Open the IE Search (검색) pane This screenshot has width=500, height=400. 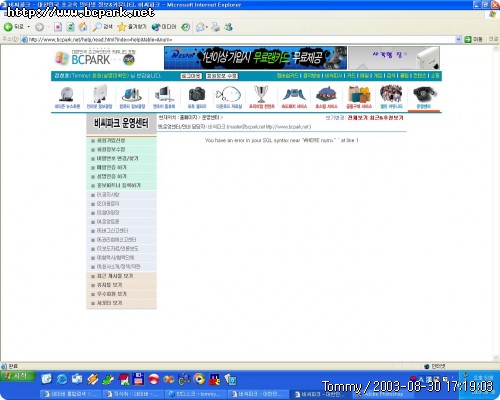[102, 27]
